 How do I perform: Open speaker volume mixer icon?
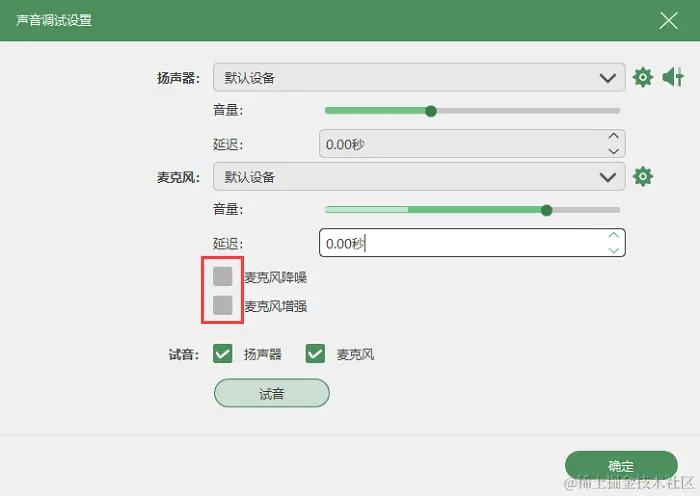point(673,77)
